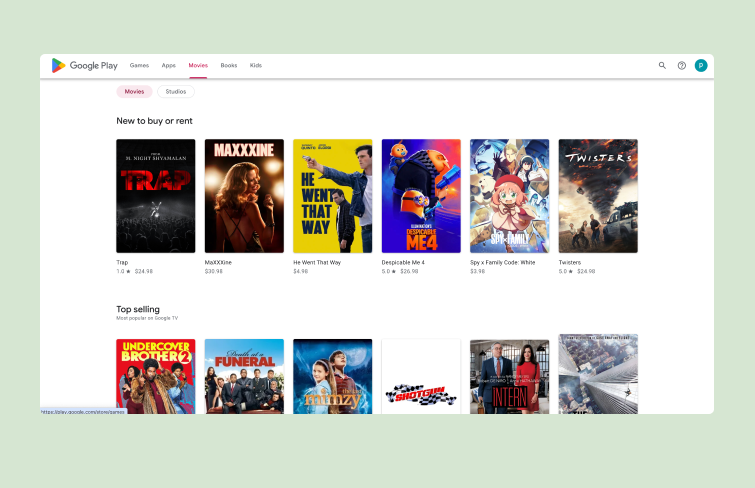
Task: Click the Trap title text
Action: tap(122, 263)
